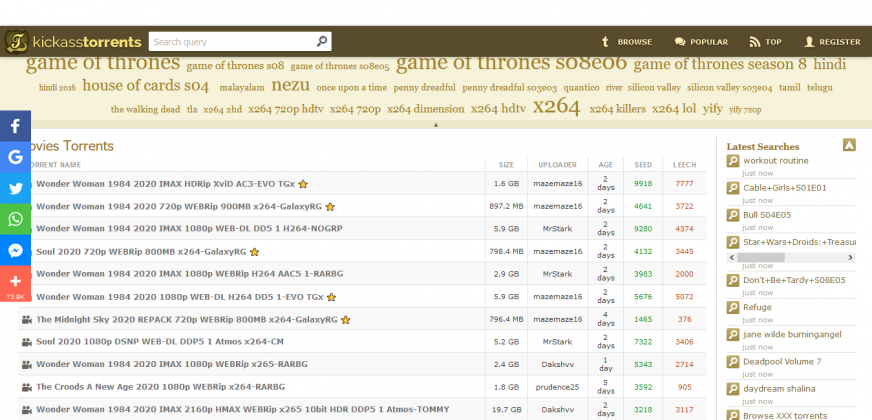This screenshot has width=872, height=420.
Task: Click movie icon beside Soul 2020 1080p DSNP row
Action: 26,342
